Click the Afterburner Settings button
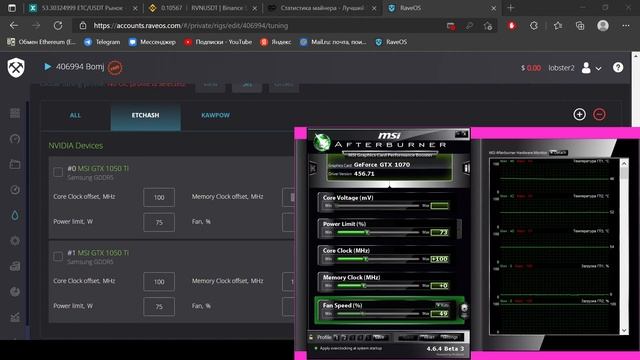 pyautogui.click(x=450, y=337)
